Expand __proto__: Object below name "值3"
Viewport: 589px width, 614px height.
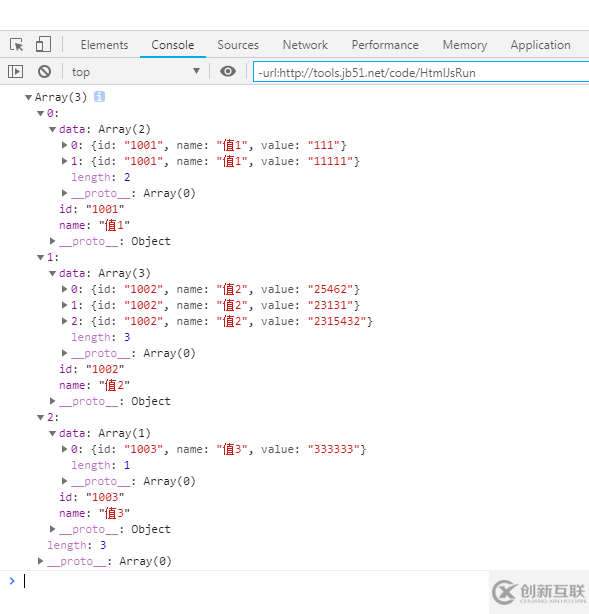[52, 529]
